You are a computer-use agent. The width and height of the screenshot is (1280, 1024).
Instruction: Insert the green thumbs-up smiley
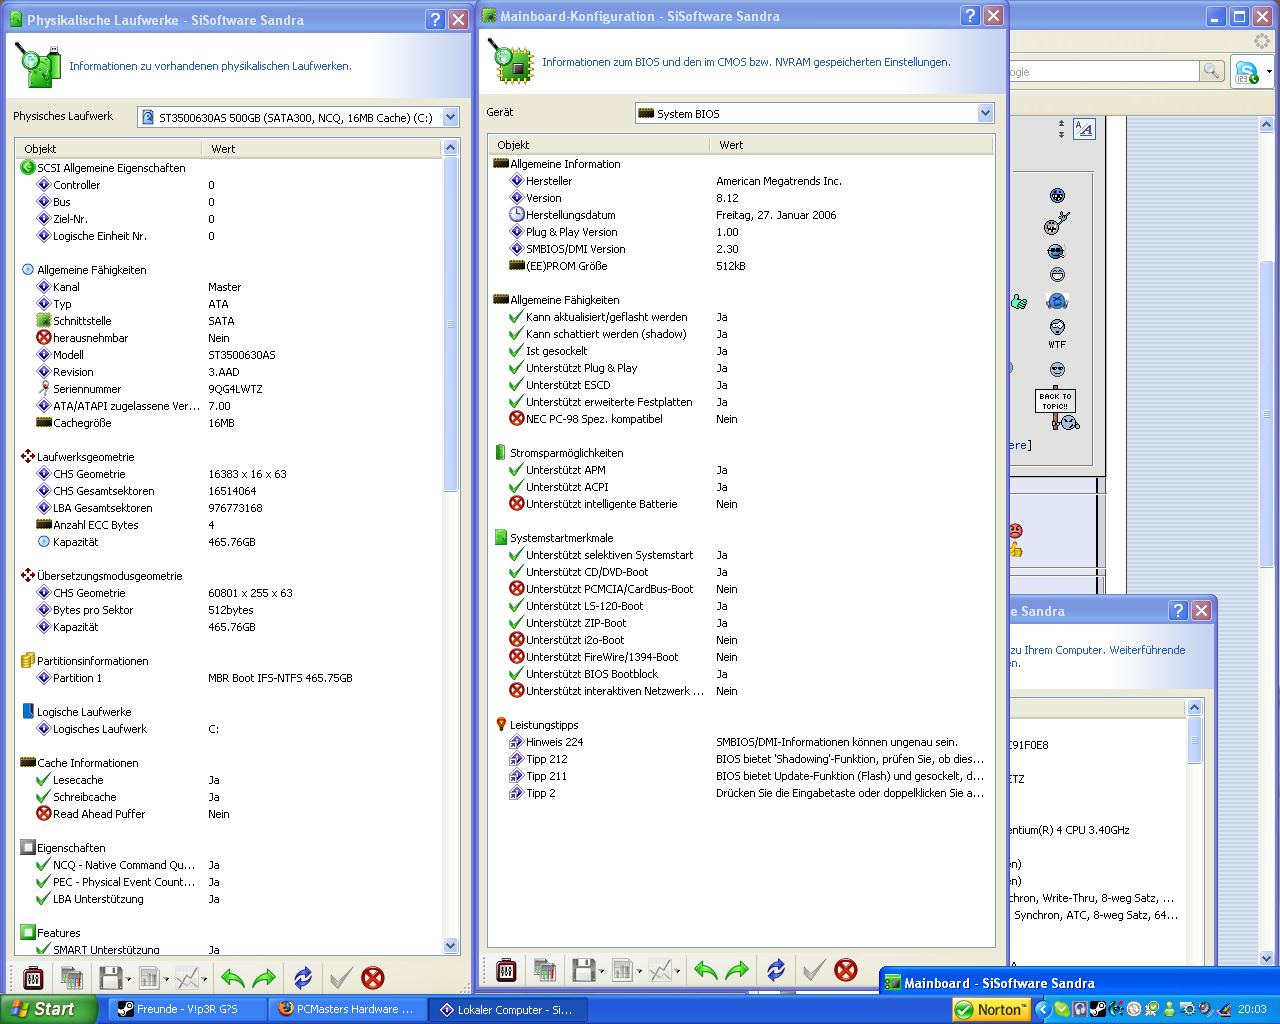(1018, 301)
